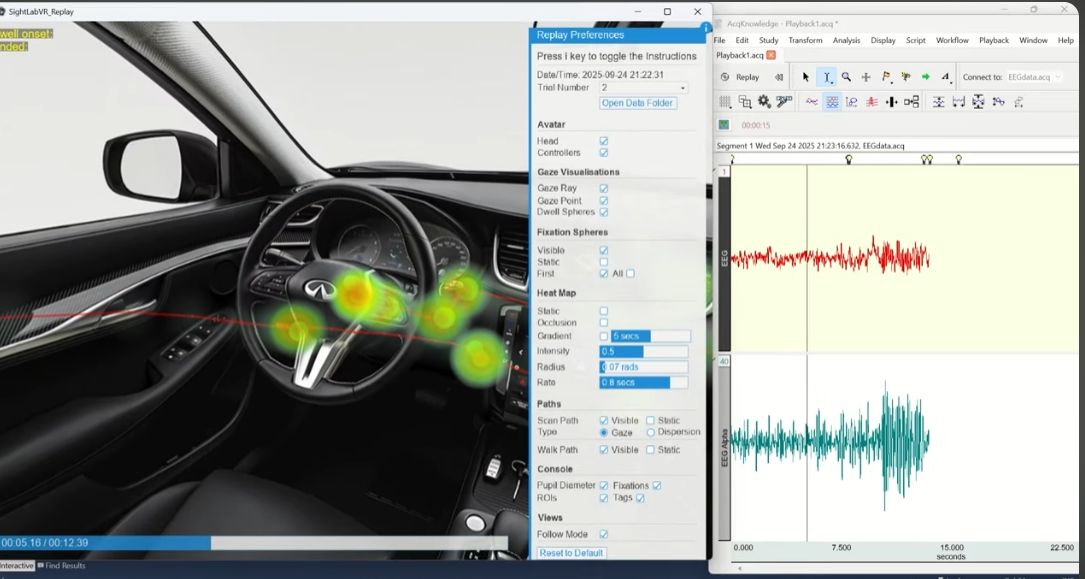
Task: Click the green arrow jump tool
Action: click(x=925, y=77)
